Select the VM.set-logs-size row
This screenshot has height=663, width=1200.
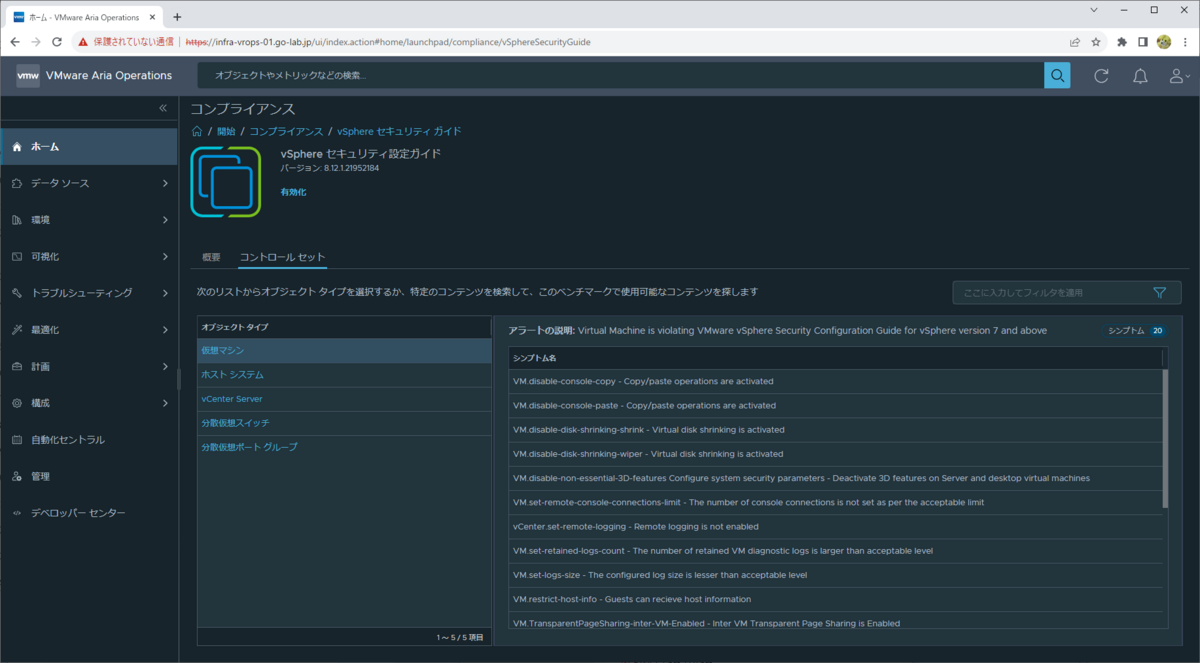pos(835,575)
